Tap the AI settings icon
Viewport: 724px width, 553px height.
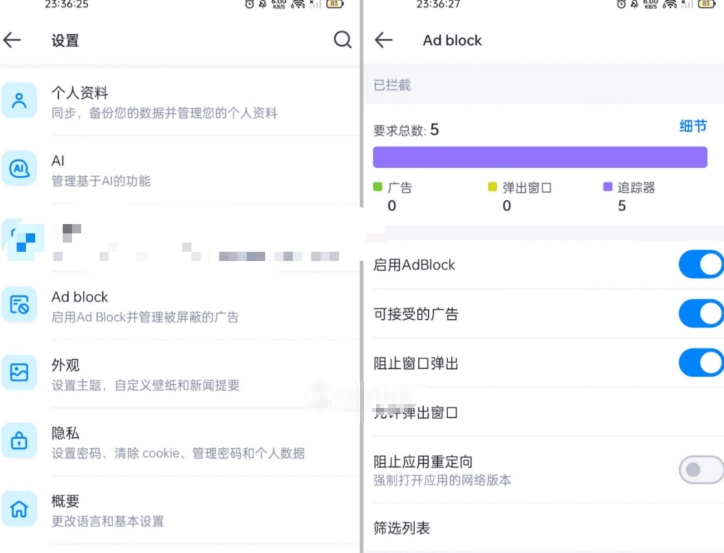point(19,169)
